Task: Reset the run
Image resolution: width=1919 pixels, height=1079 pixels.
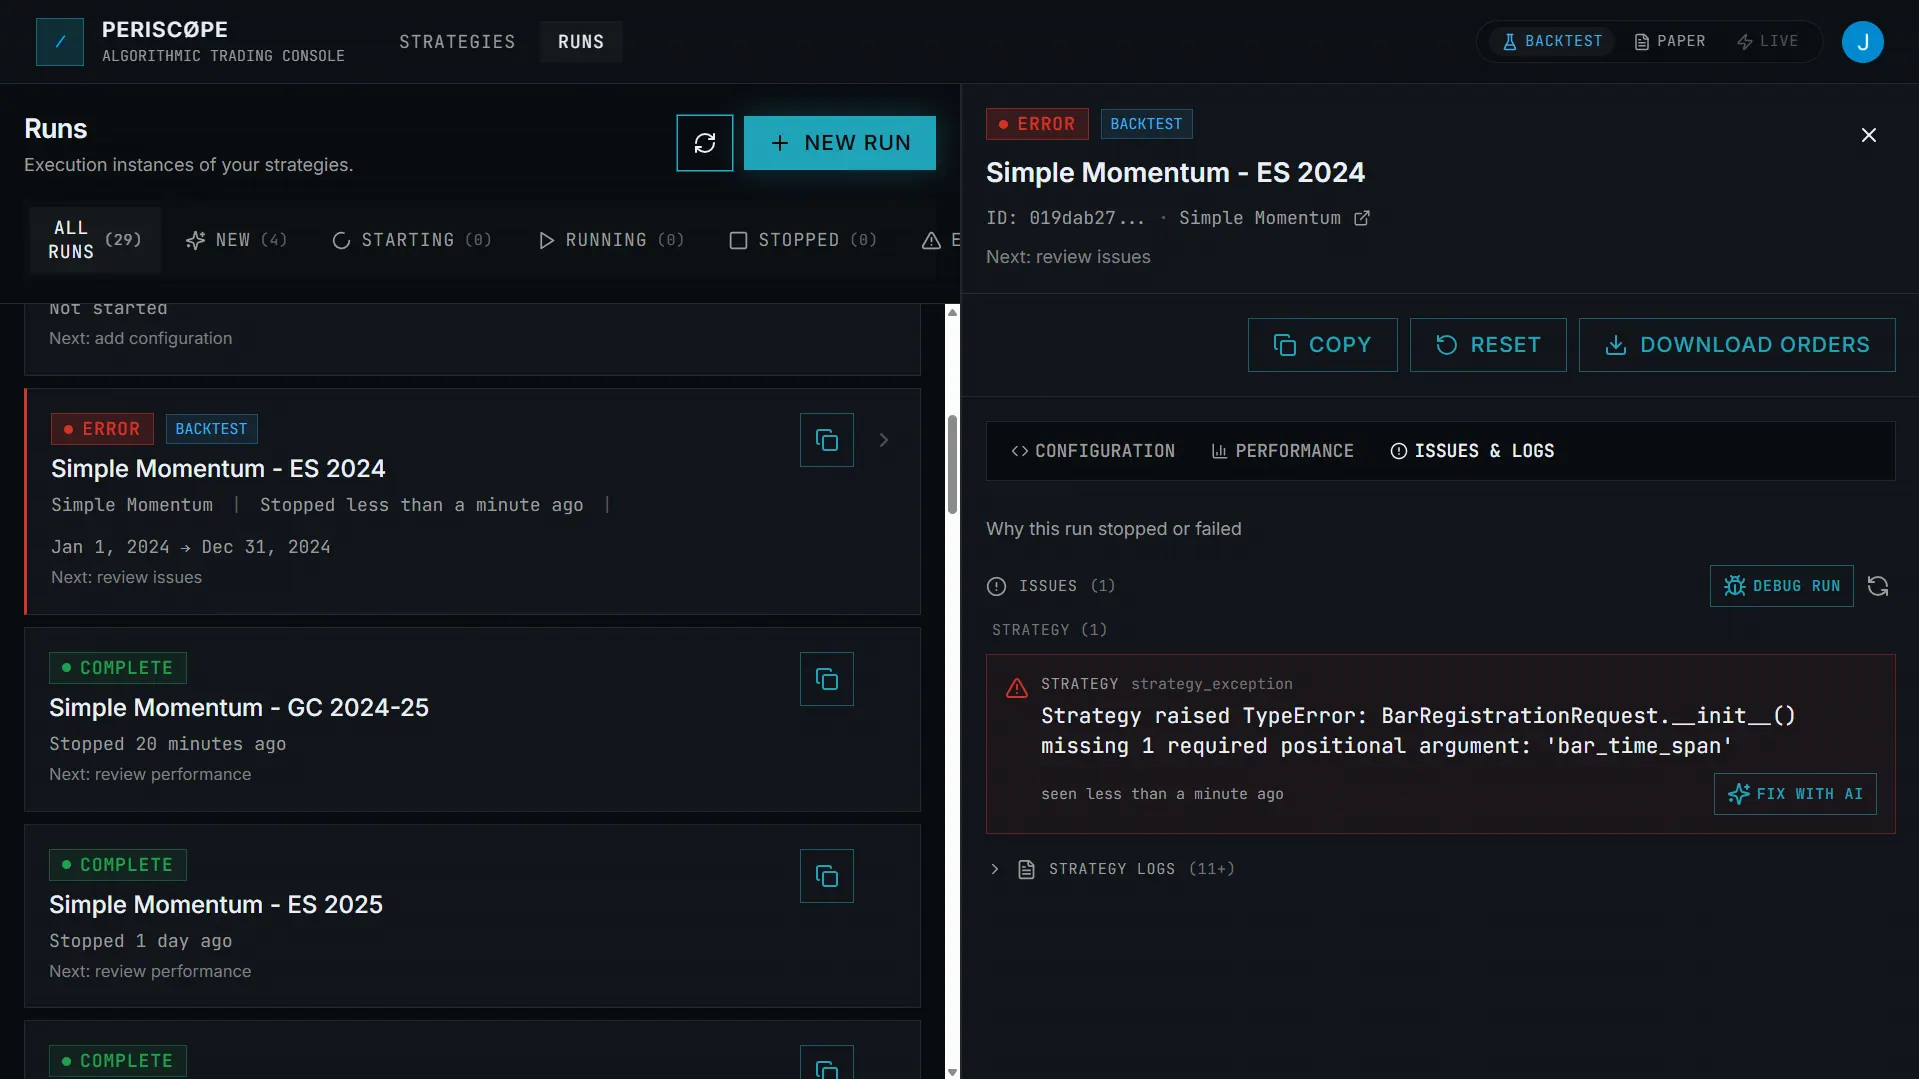Action: point(1488,345)
